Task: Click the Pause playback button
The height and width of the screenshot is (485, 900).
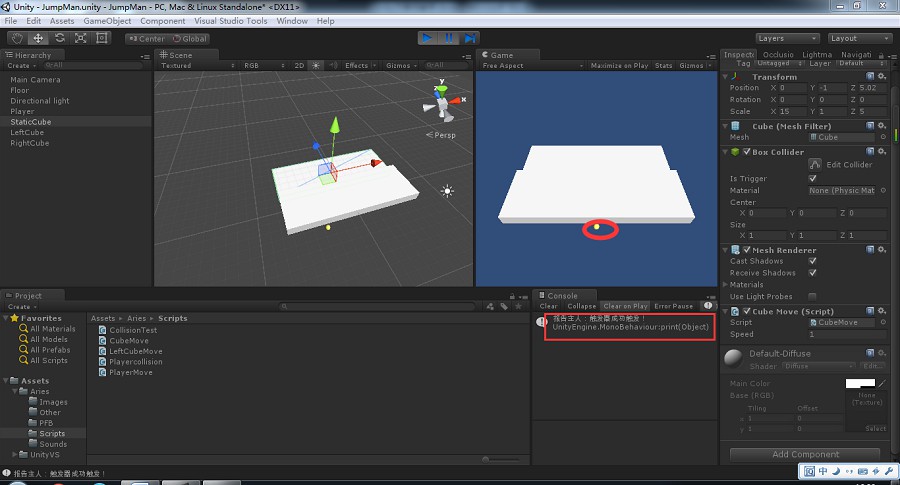Action: [448, 38]
